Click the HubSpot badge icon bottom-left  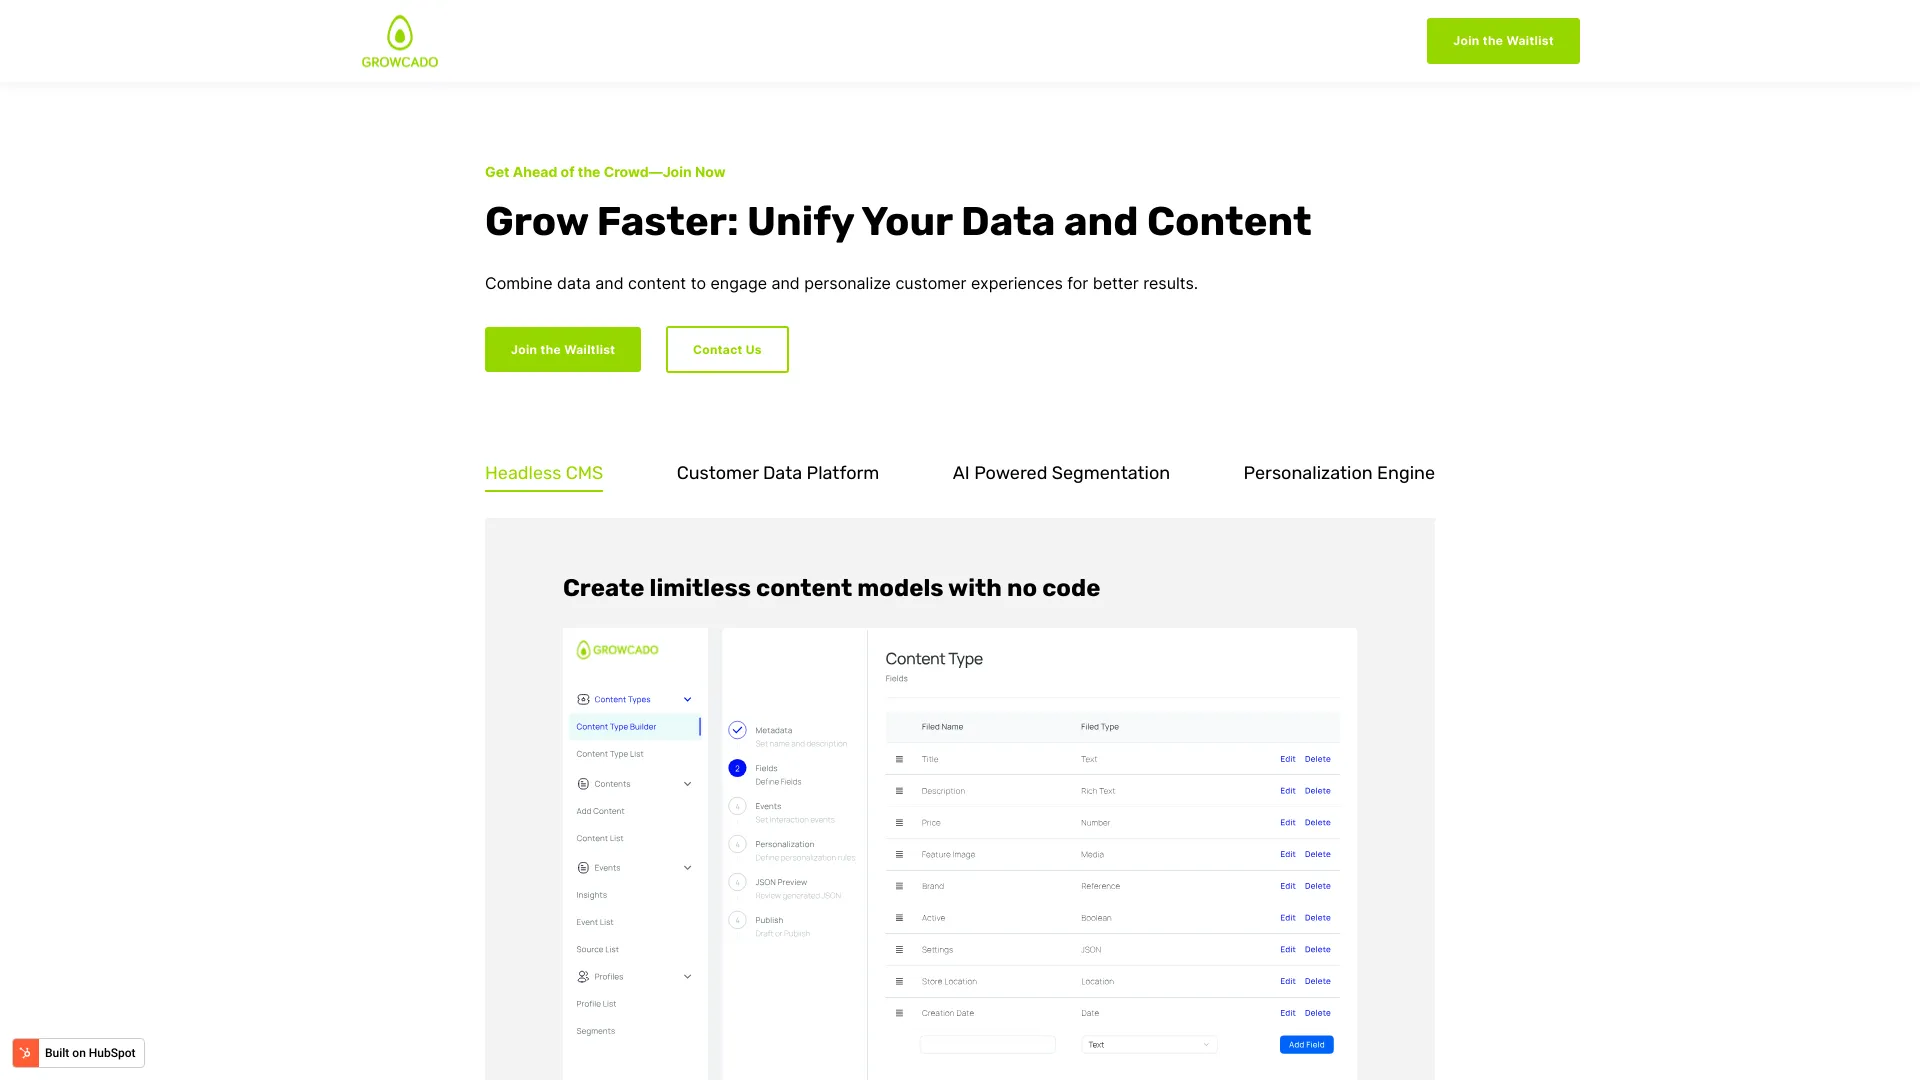(x=26, y=1052)
